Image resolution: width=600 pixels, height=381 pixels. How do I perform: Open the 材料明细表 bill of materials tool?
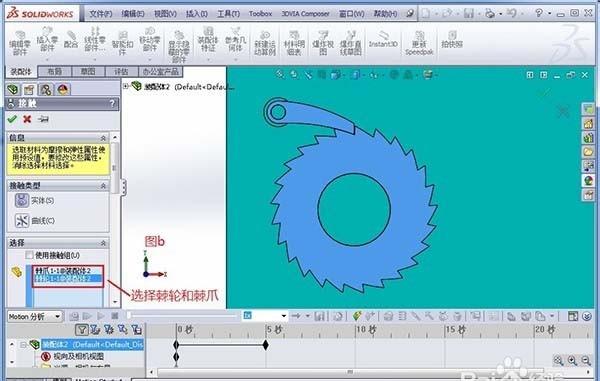294,43
